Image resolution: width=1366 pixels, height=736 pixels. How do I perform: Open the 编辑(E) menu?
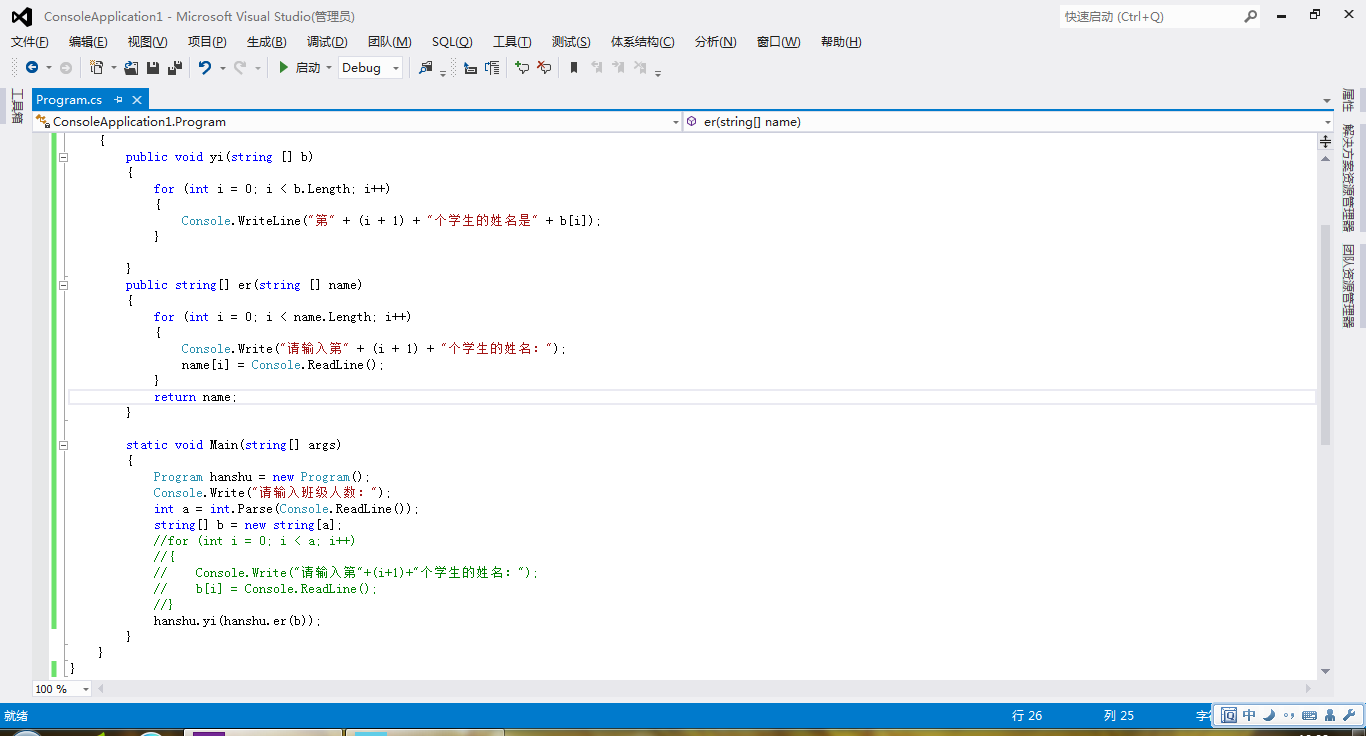pos(88,41)
